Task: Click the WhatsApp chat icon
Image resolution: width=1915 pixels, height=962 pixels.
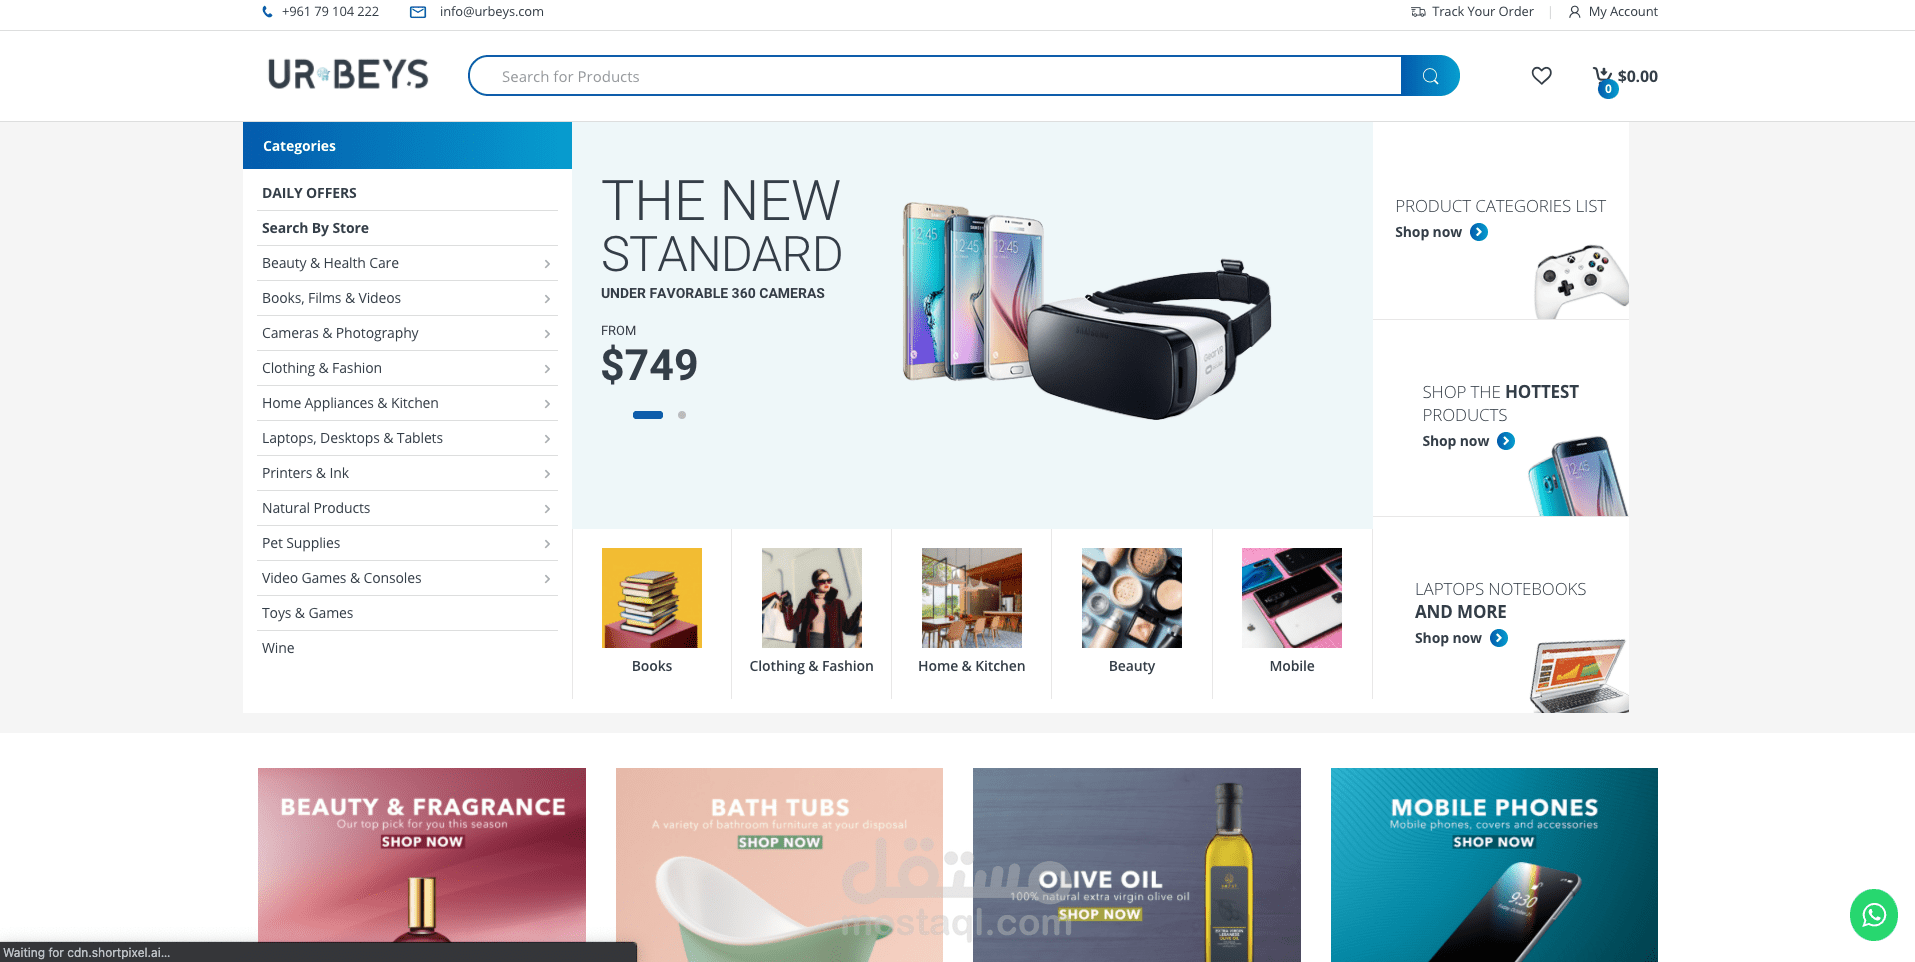Action: [1873, 915]
